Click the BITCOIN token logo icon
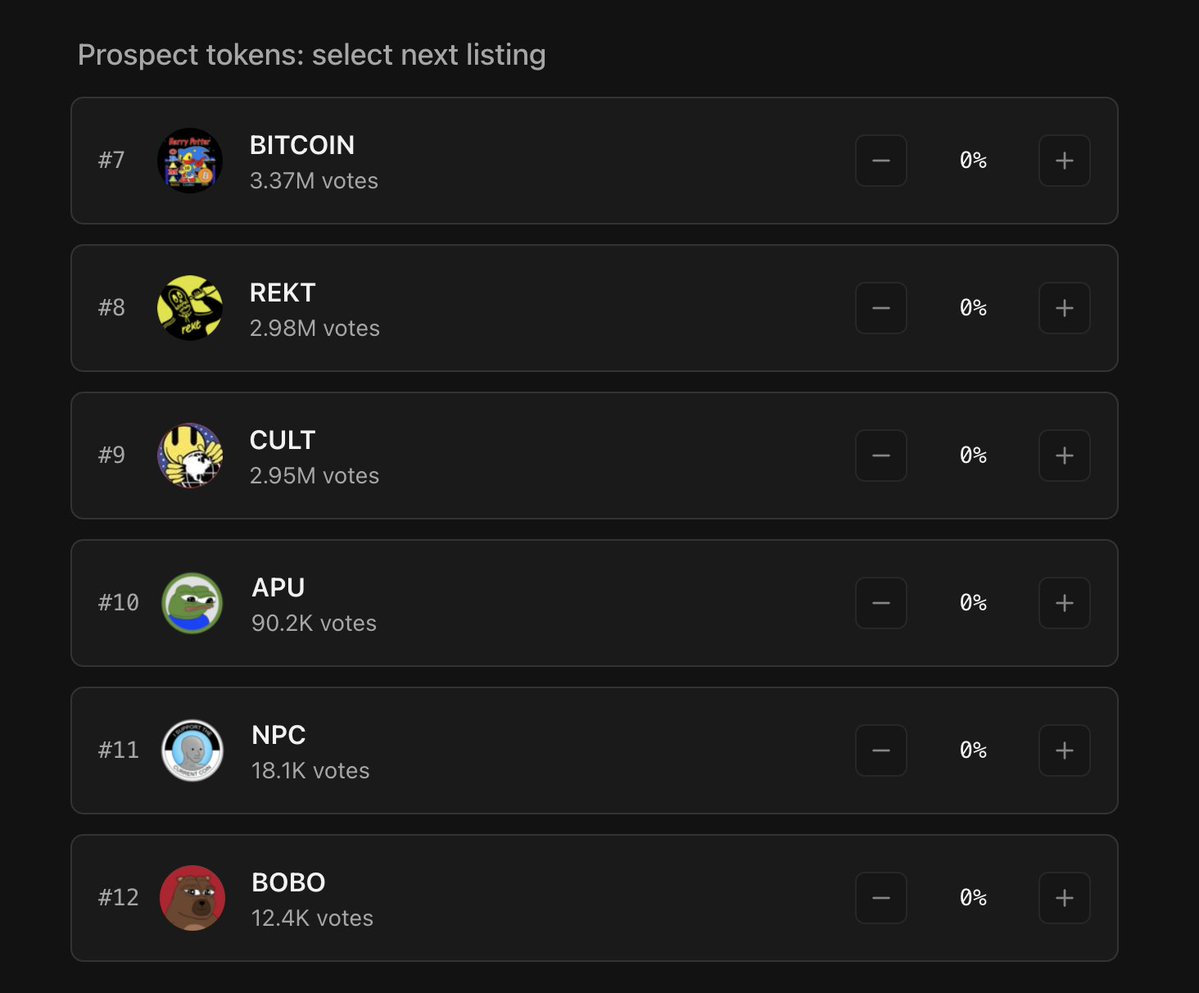This screenshot has height=993, width=1199. (x=190, y=161)
